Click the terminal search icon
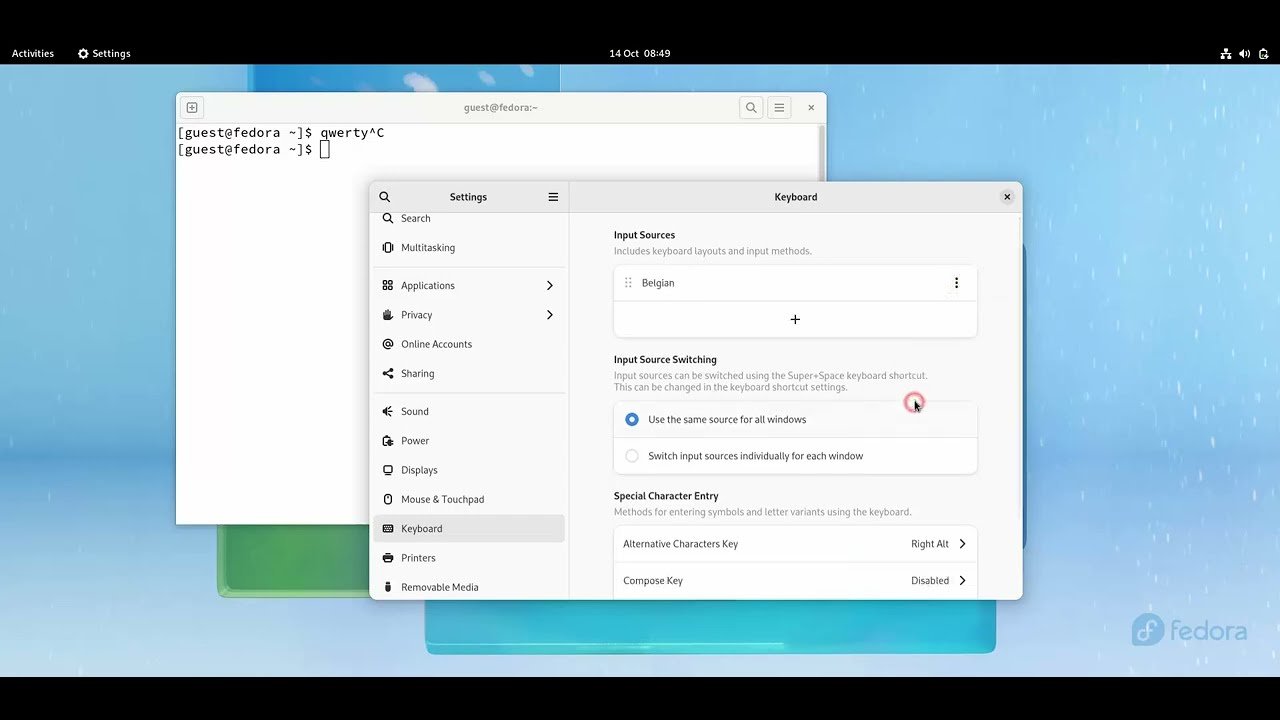This screenshot has height=720, width=1280. click(x=751, y=107)
